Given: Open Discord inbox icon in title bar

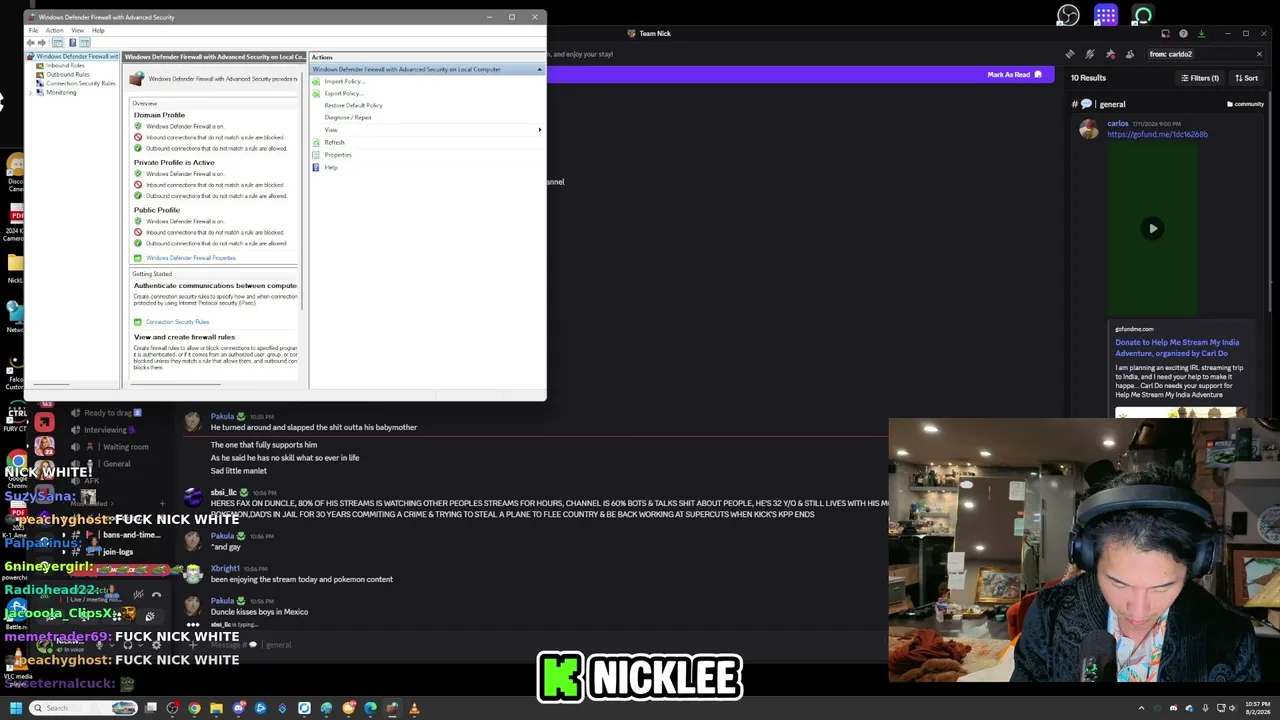Looking at the screenshot, I should coord(1165,33).
